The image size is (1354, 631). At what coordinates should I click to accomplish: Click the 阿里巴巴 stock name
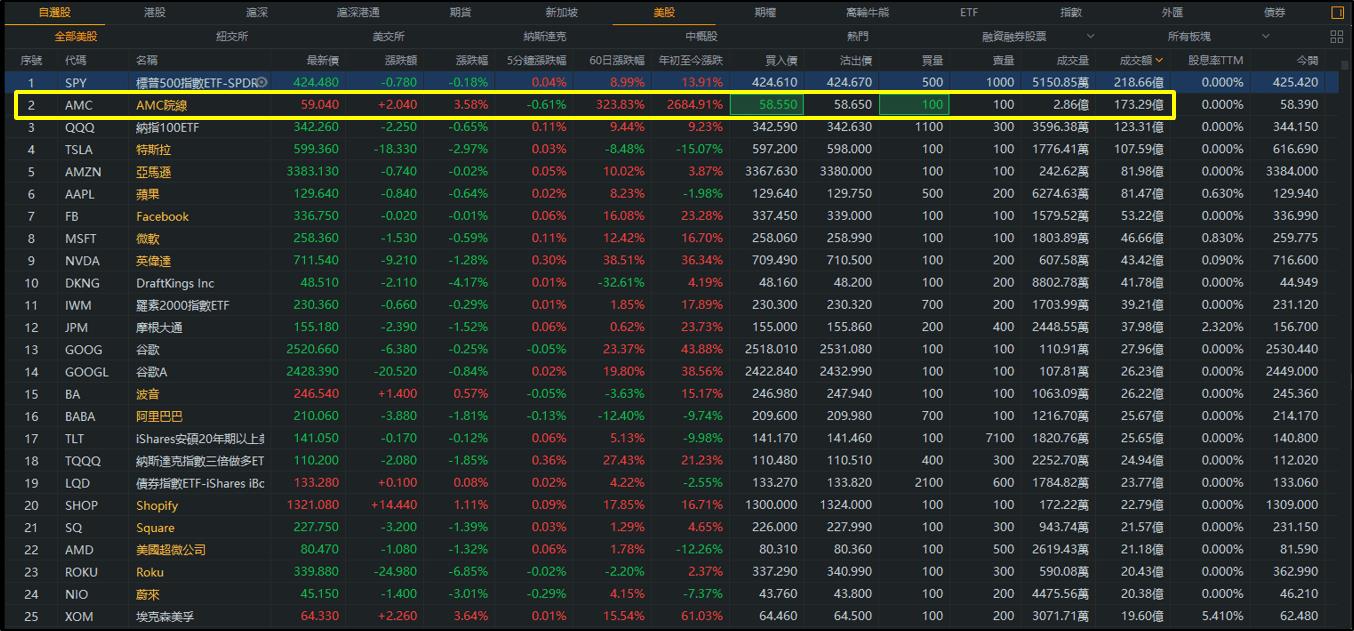pyautogui.click(x=159, y=416)
